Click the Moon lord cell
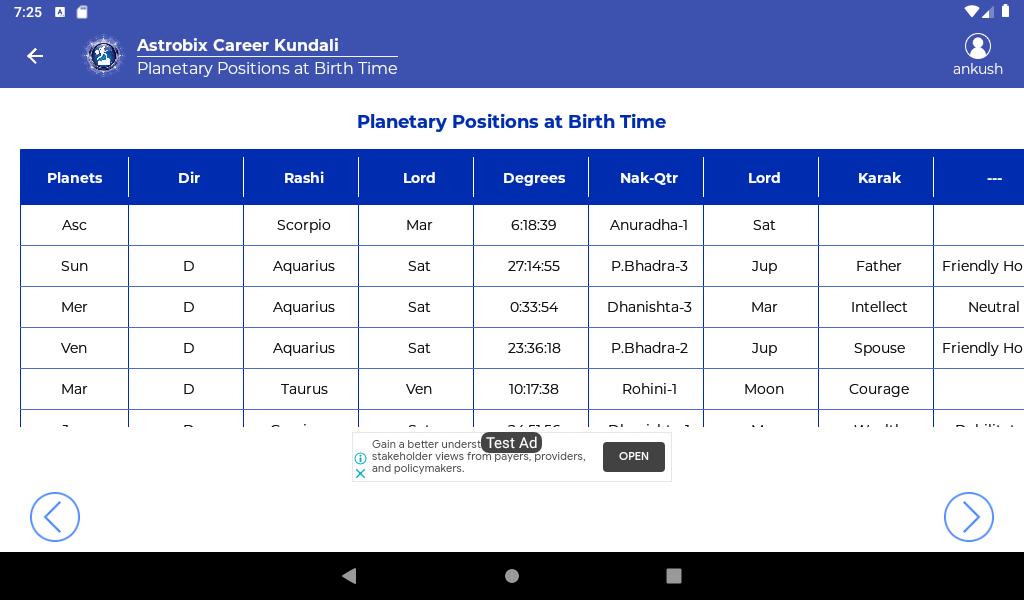 click(x=763, y=389)
